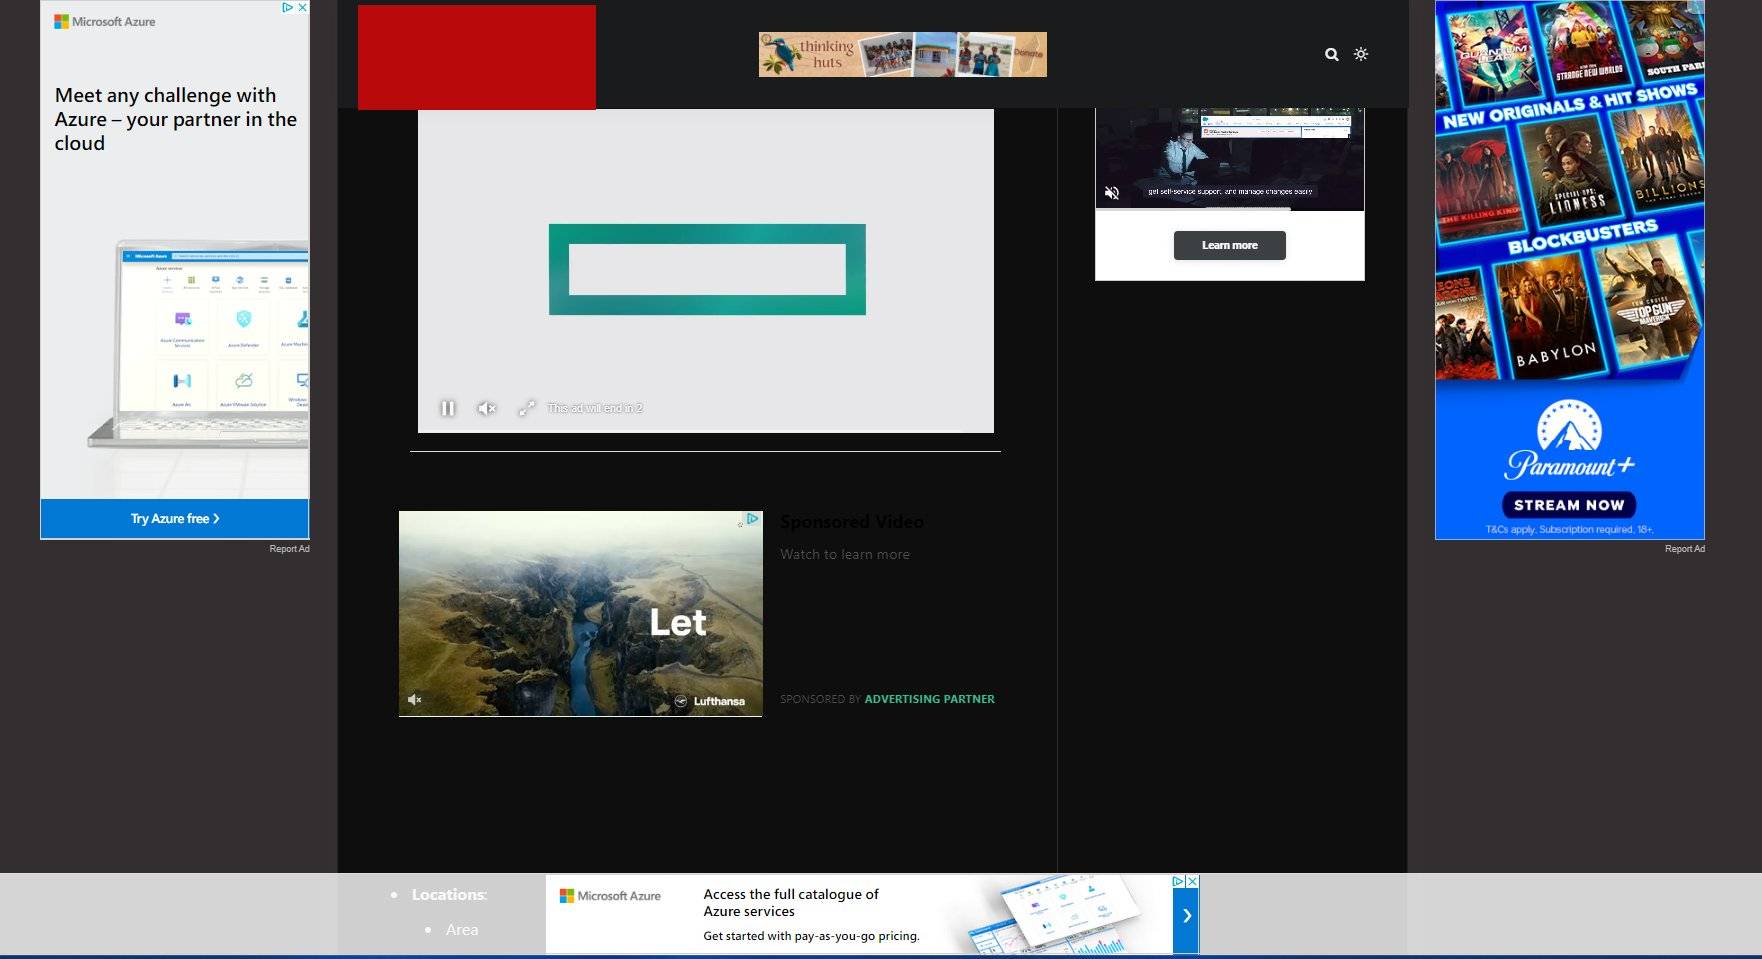This screenshot has height=959, width=1762.
Task: Close the left Microsoft Azure ad
Action: click(x=302, y=7)
